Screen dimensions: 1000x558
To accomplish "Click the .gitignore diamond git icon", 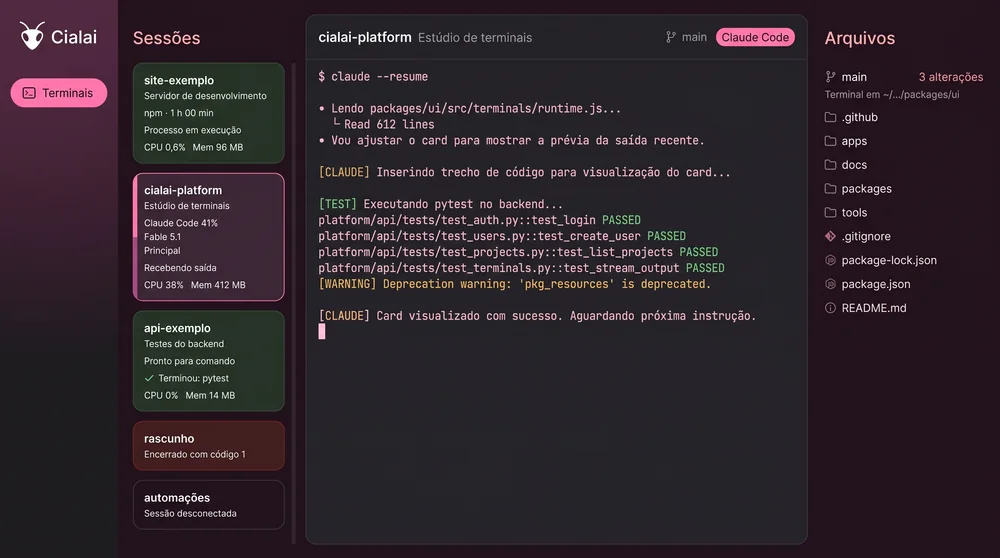I will pyautogui.click(x=830, y=236).
